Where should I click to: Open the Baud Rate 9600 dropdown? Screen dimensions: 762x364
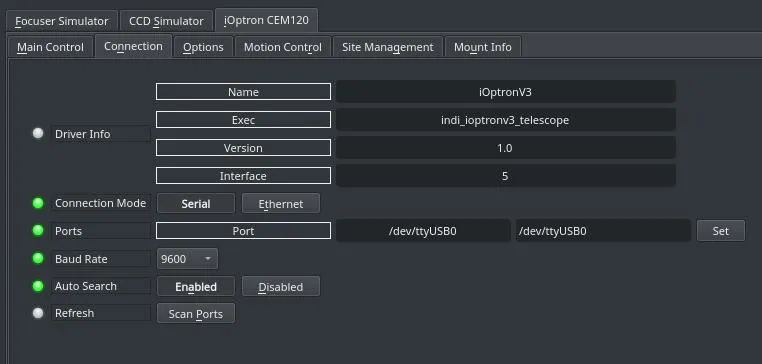[187, 259]
